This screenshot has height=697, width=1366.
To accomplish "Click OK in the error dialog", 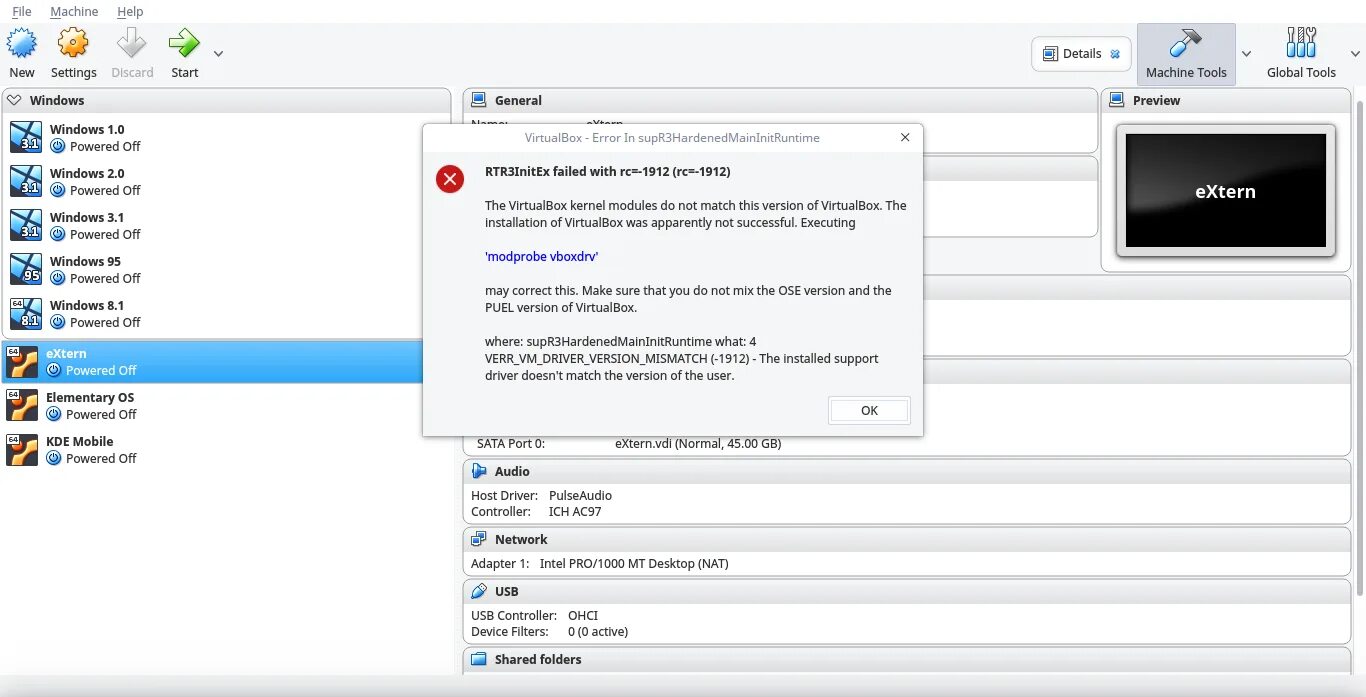I will [869, 410].
